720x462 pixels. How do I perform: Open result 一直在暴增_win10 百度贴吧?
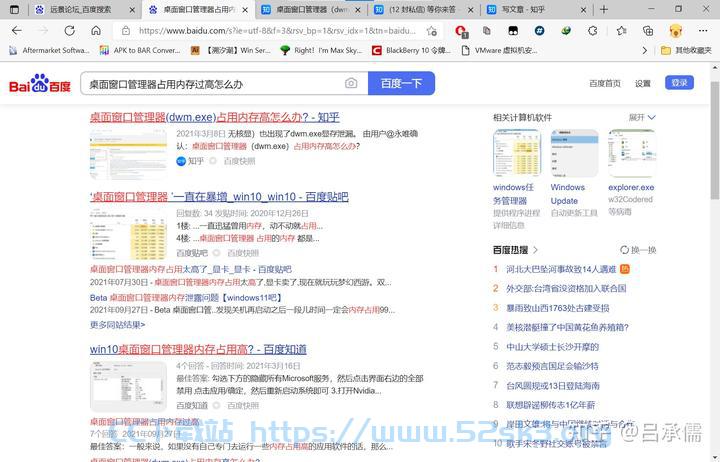coord(219,197)
